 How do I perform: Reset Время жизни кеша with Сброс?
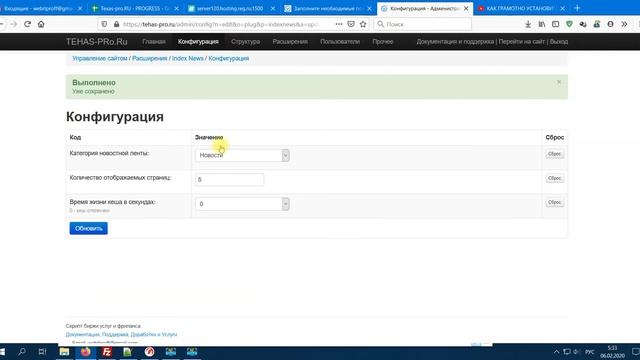click(555, 202)
